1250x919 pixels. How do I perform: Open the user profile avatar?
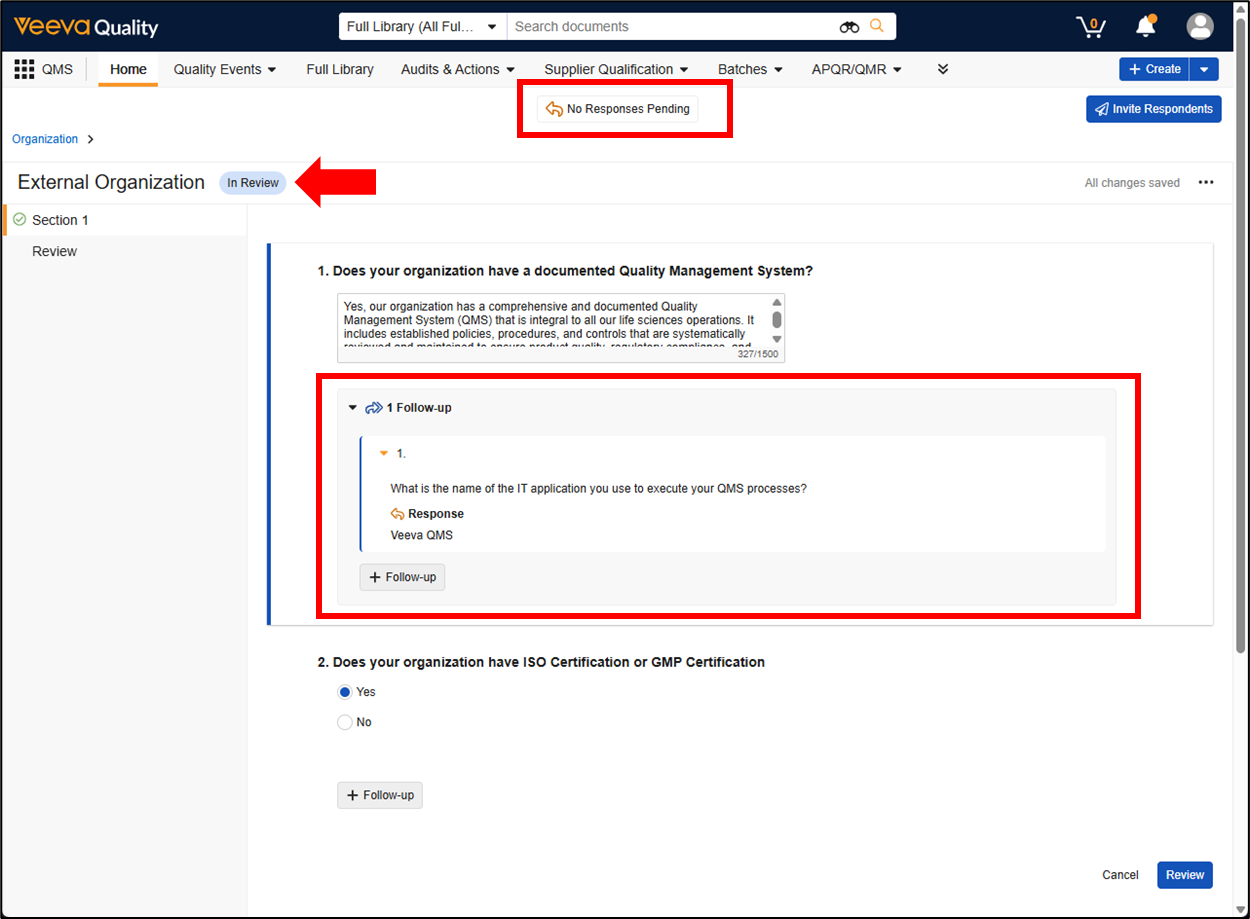[1199, 27]
